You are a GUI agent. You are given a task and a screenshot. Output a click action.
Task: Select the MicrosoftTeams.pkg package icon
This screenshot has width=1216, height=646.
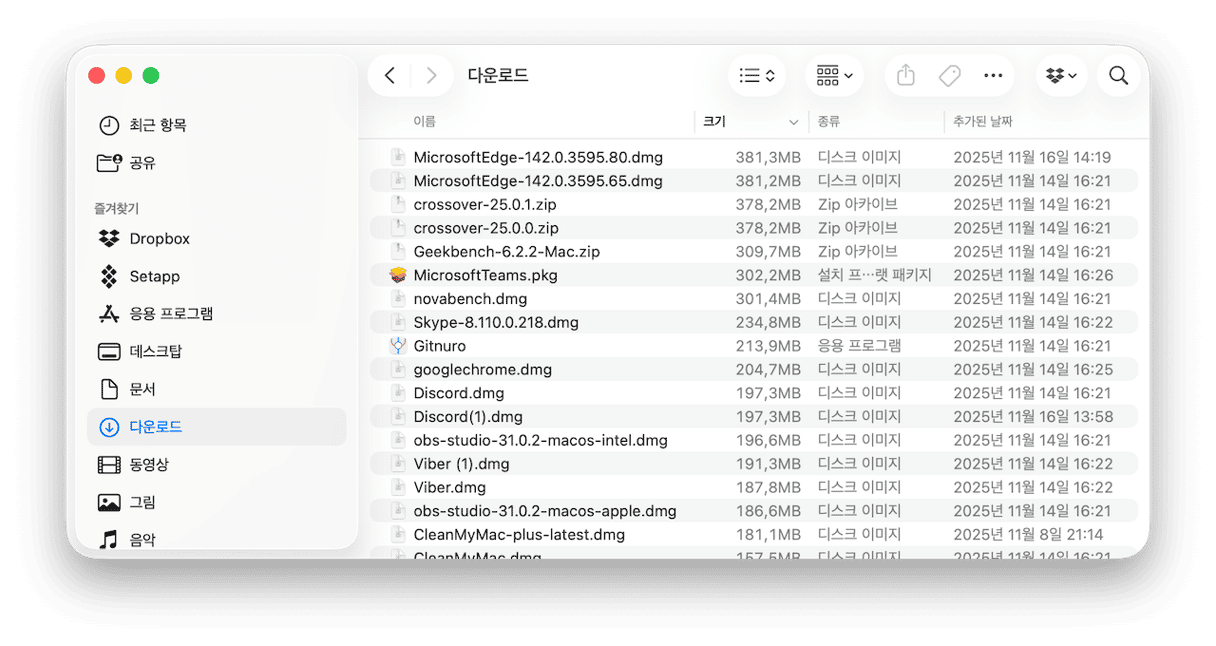tap(398, 275)
